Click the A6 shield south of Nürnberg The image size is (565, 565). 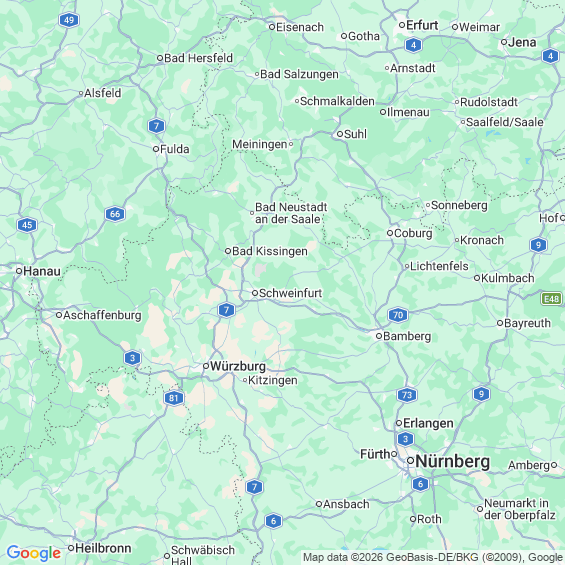click(421, 484)
